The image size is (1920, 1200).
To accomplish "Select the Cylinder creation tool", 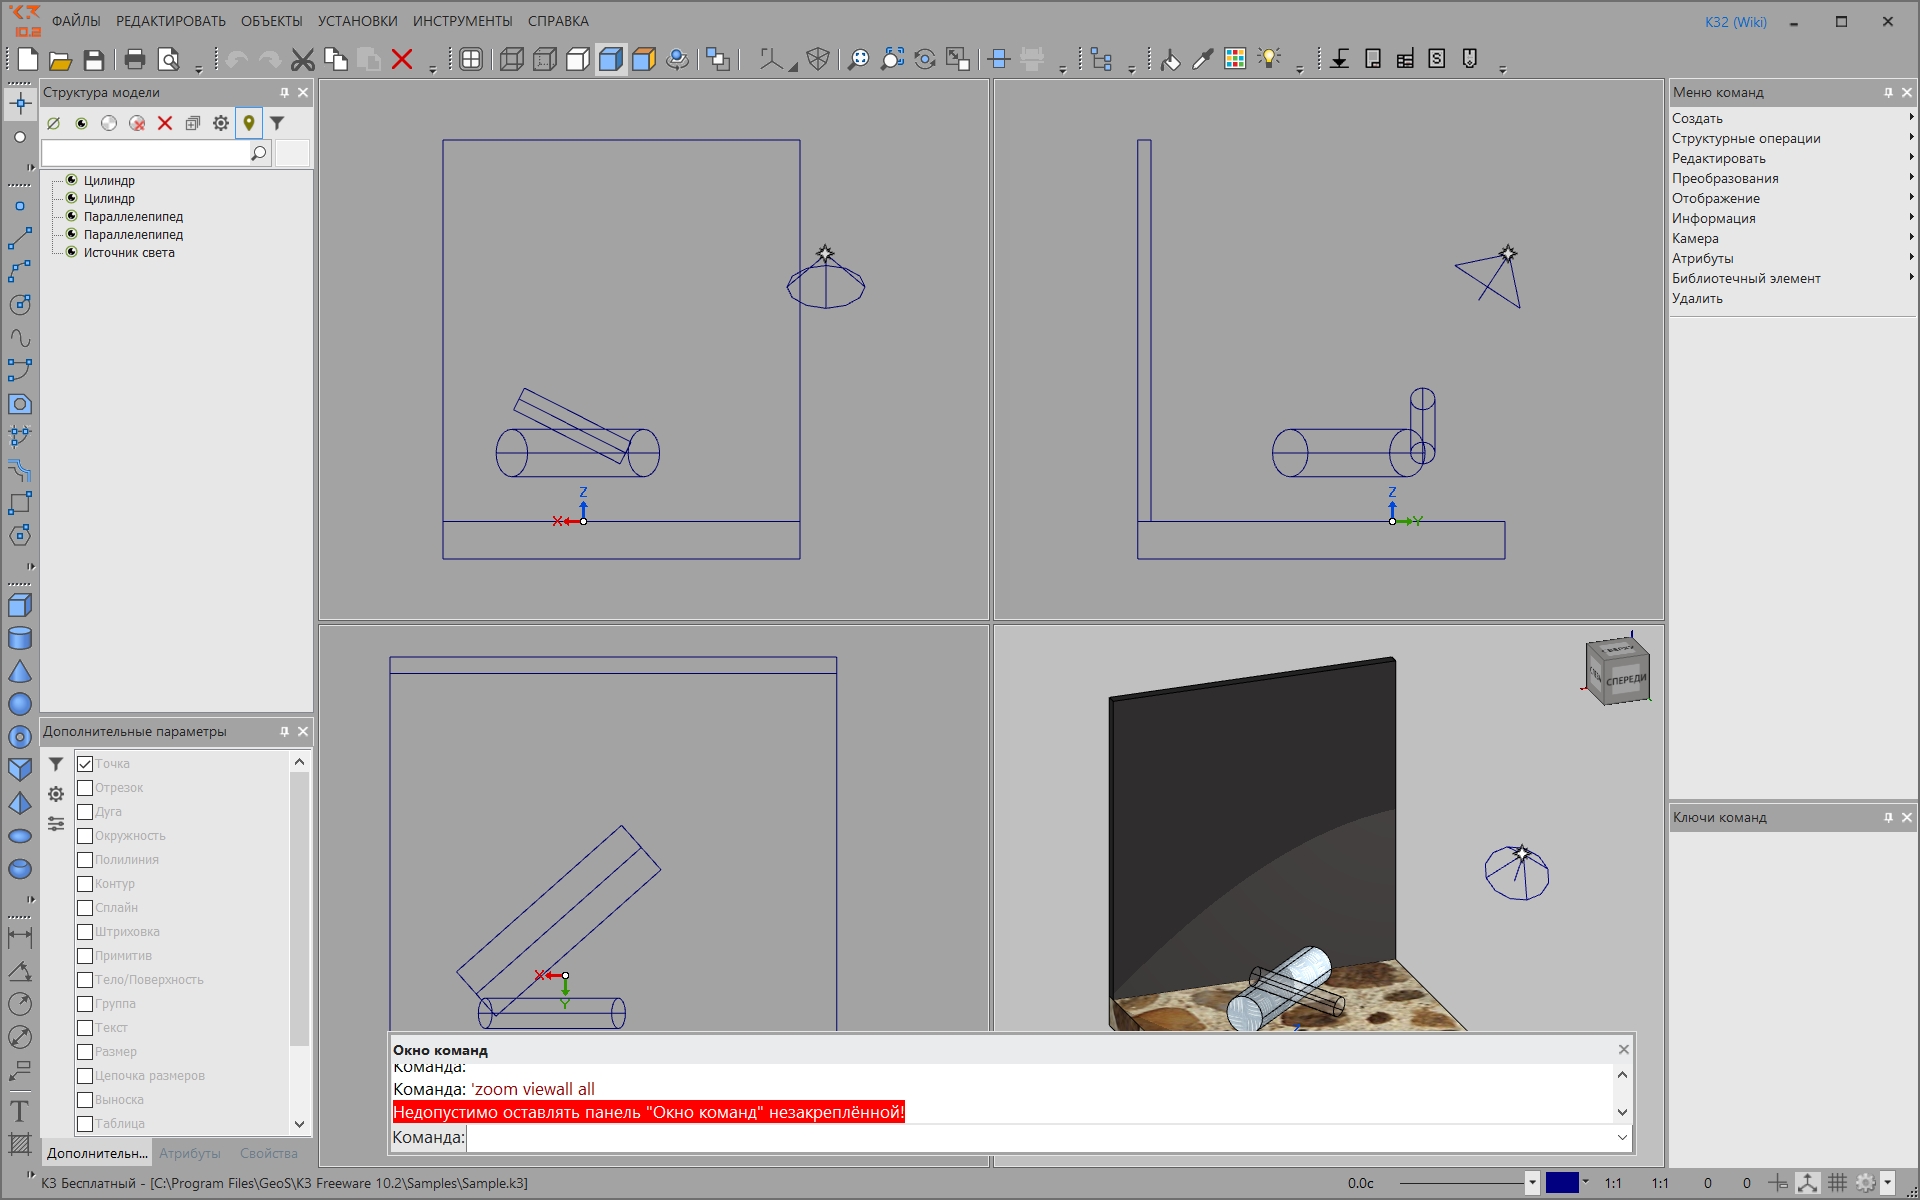I will pos(20,638).
